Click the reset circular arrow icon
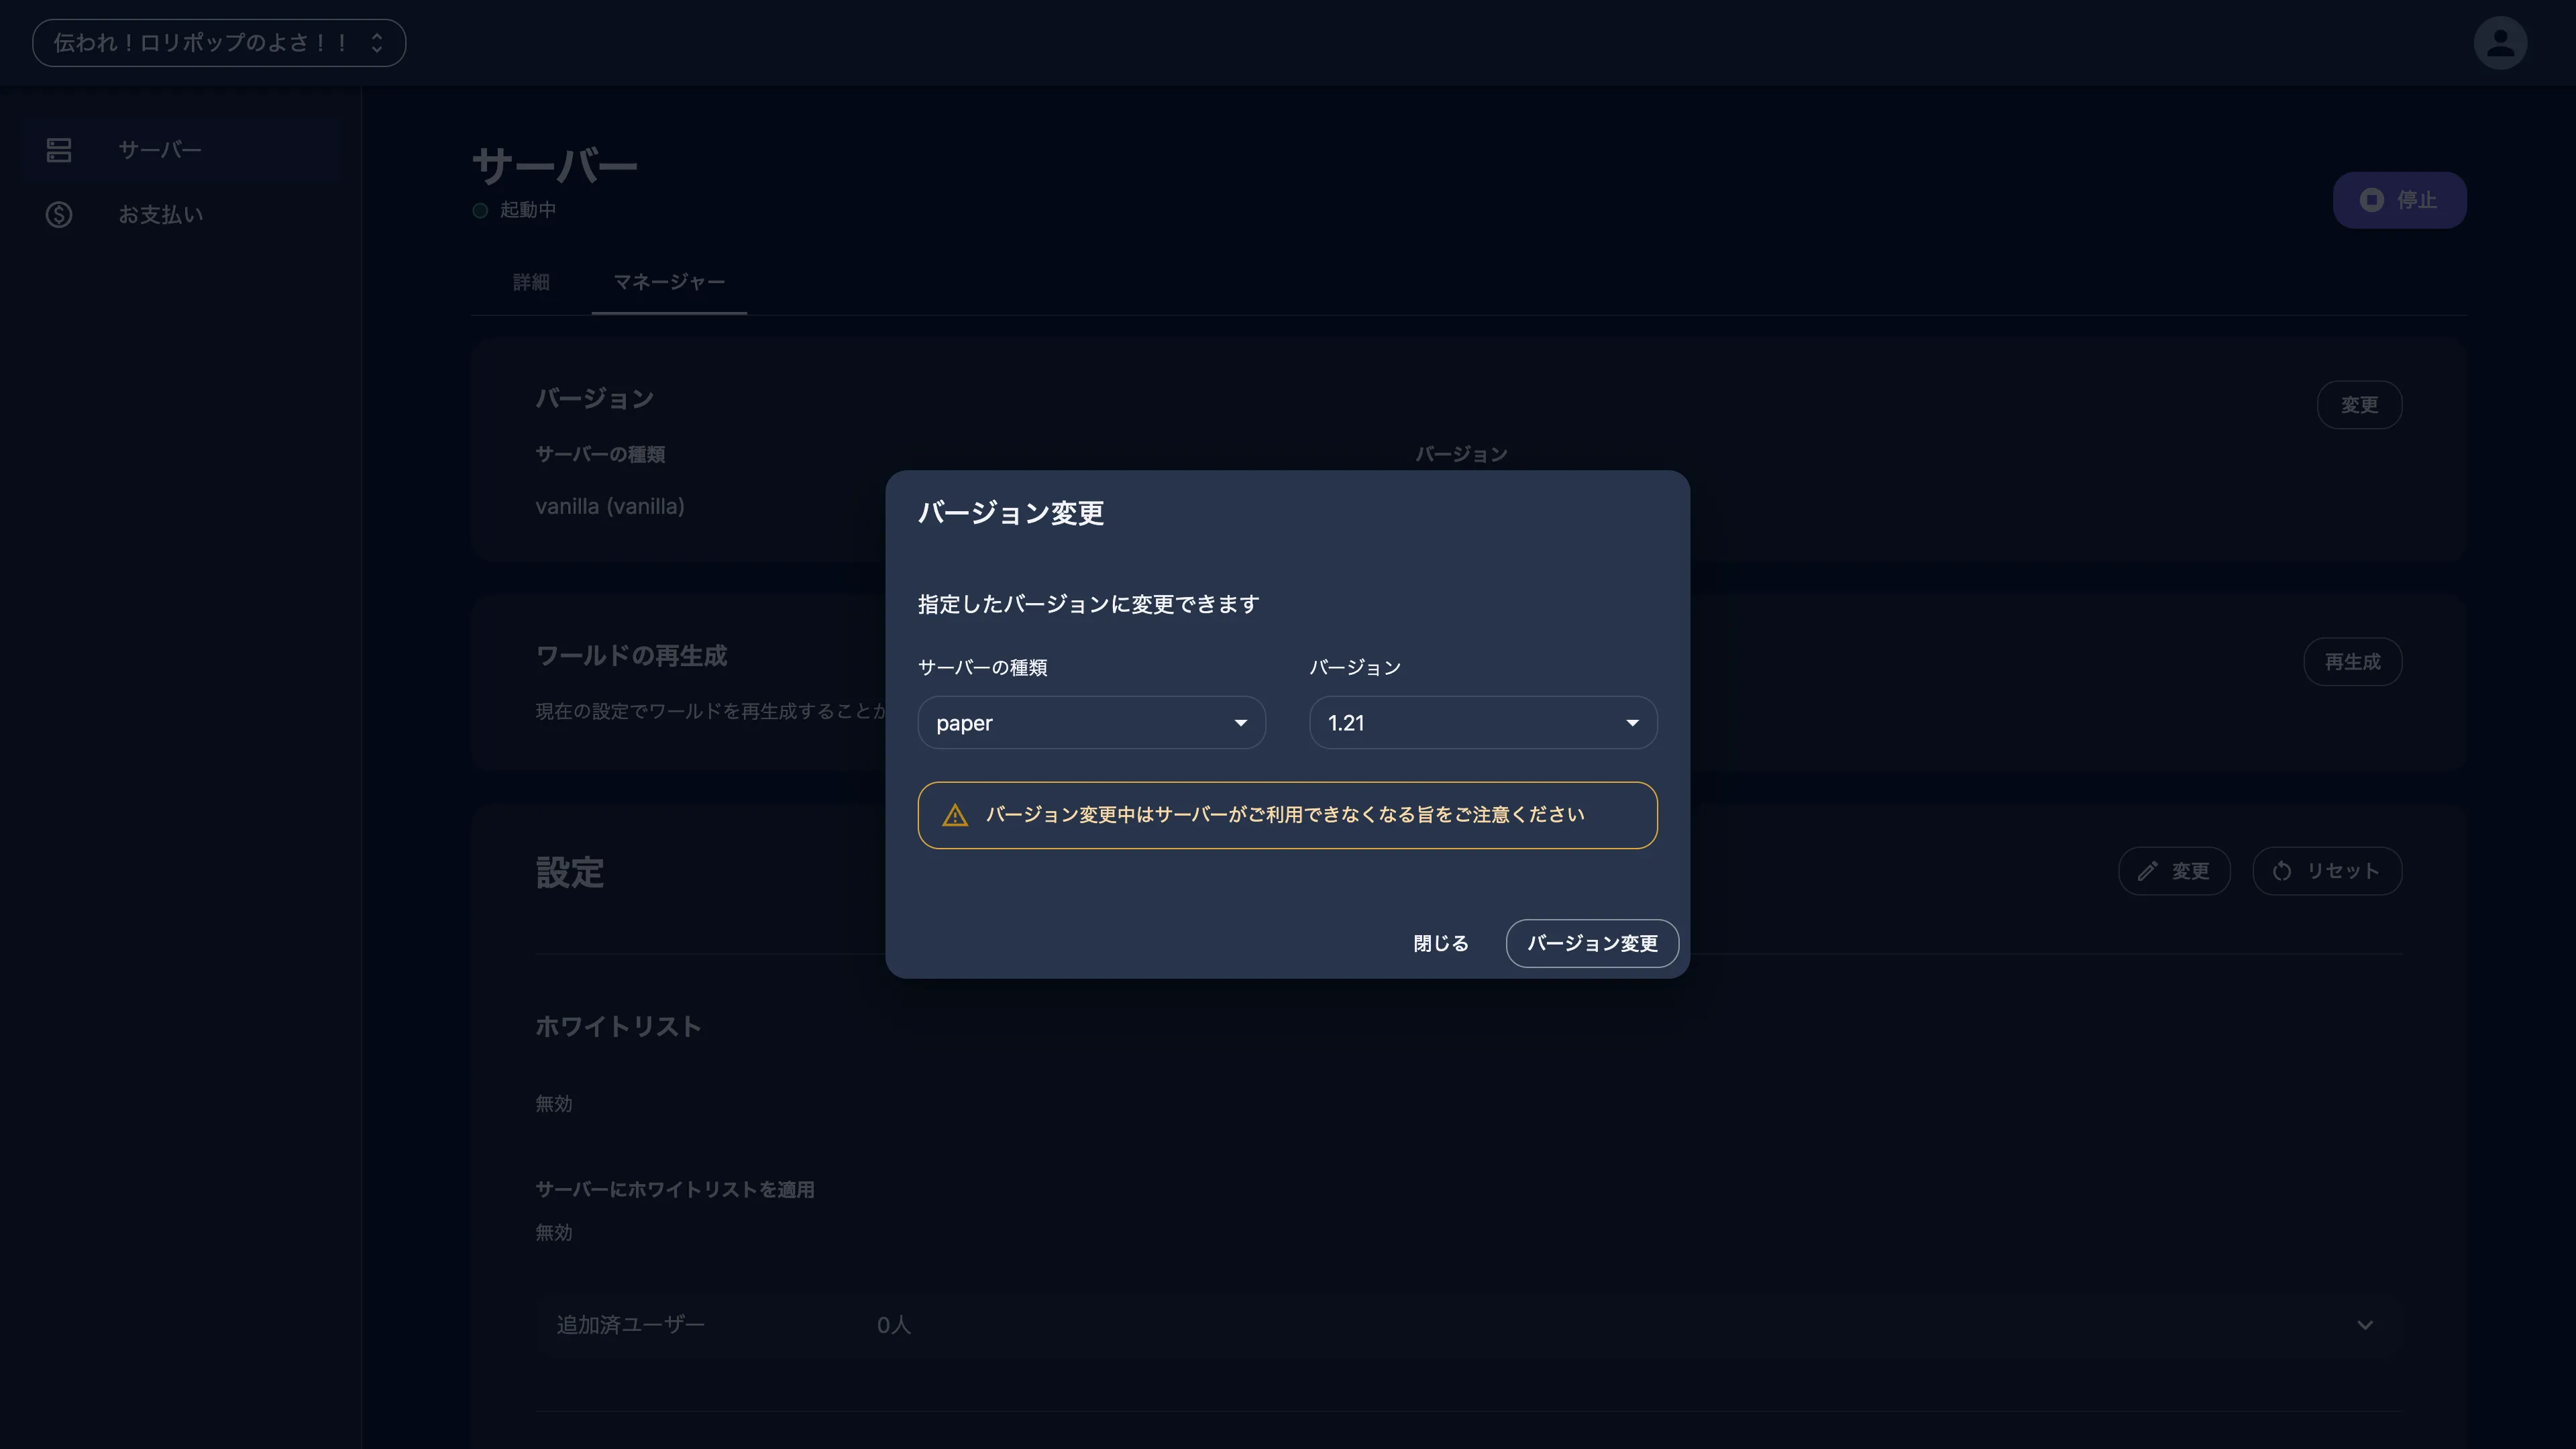Image resolution: width=2576 pixels, height=1449 pixels. click(x=2282, y=871)
